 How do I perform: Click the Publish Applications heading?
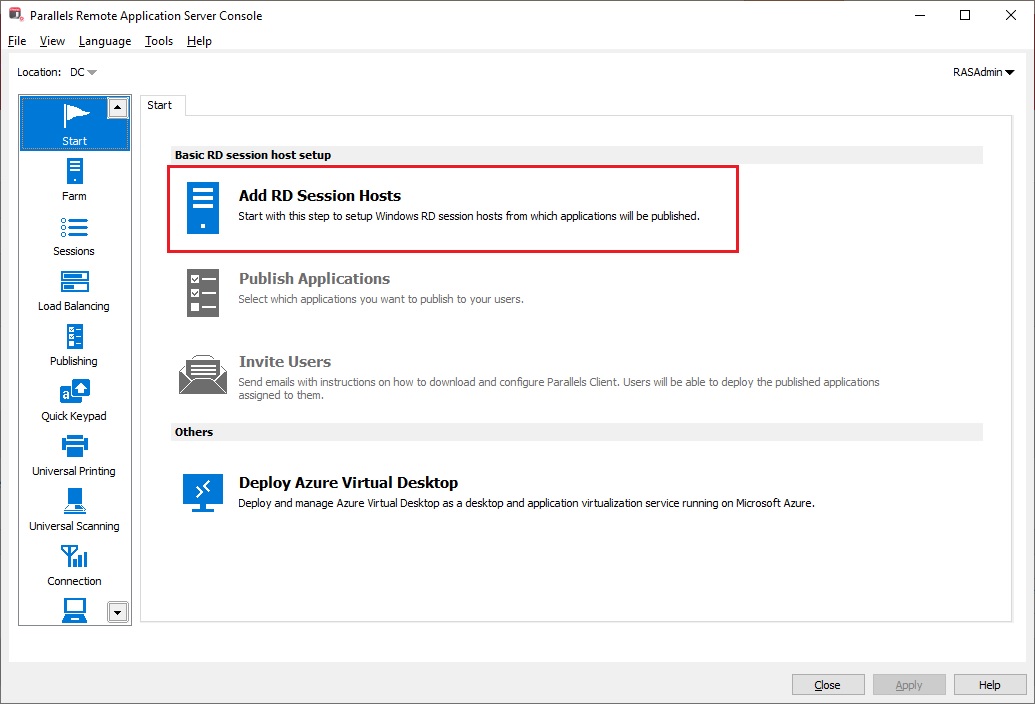(x=314, y=278)
